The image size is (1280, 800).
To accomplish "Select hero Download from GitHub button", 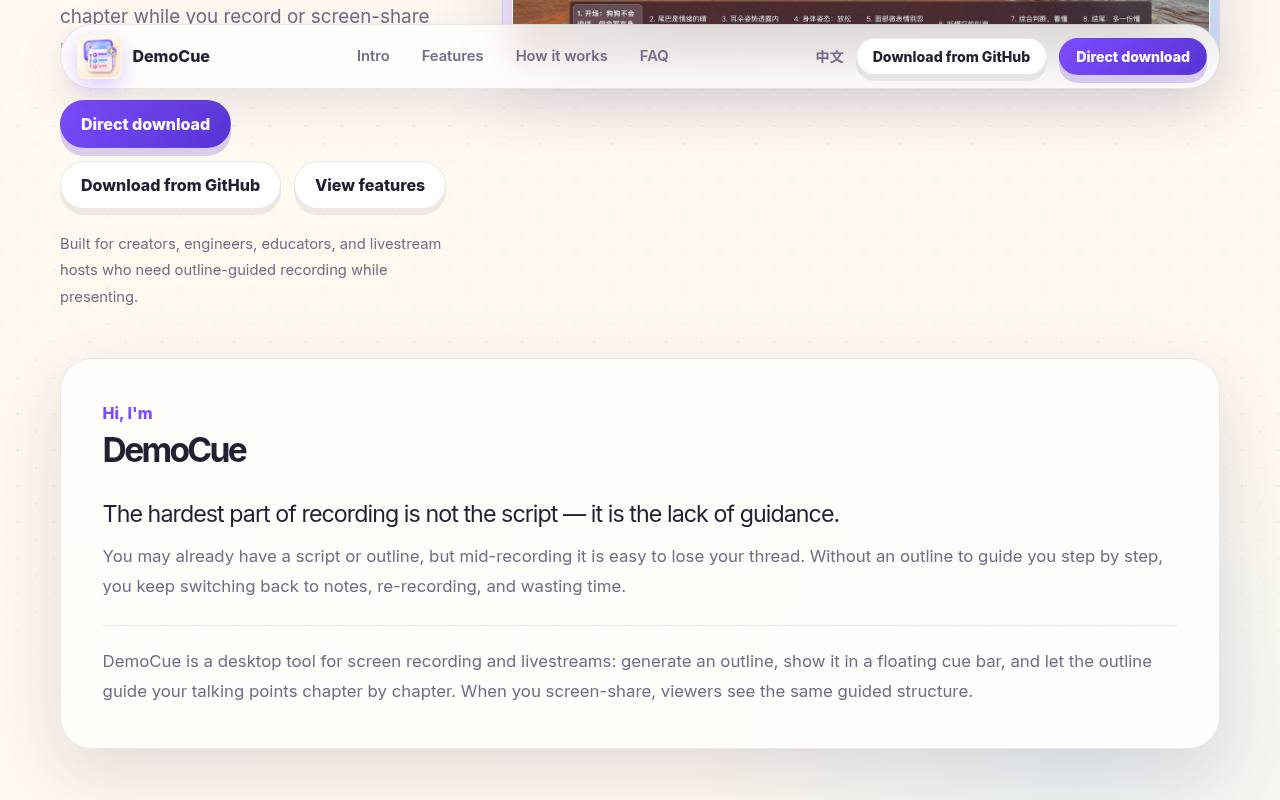I will (170, 185).
